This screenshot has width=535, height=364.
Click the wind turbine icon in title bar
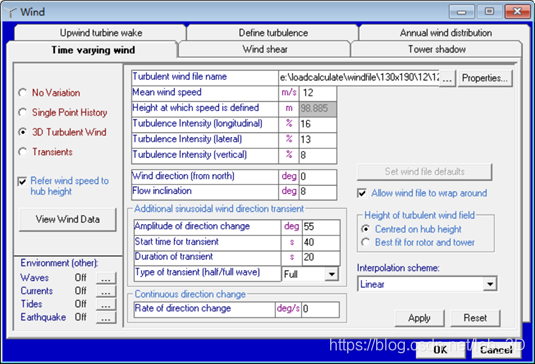(x=11, y=12)
